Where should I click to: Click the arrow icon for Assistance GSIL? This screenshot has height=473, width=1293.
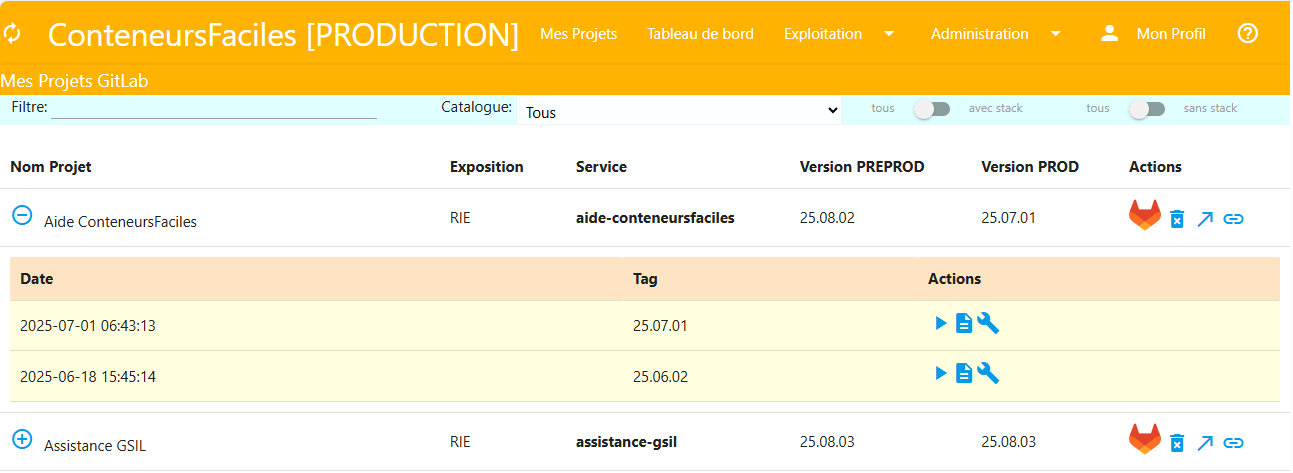pyautogui.click(x=1205, y=442)
